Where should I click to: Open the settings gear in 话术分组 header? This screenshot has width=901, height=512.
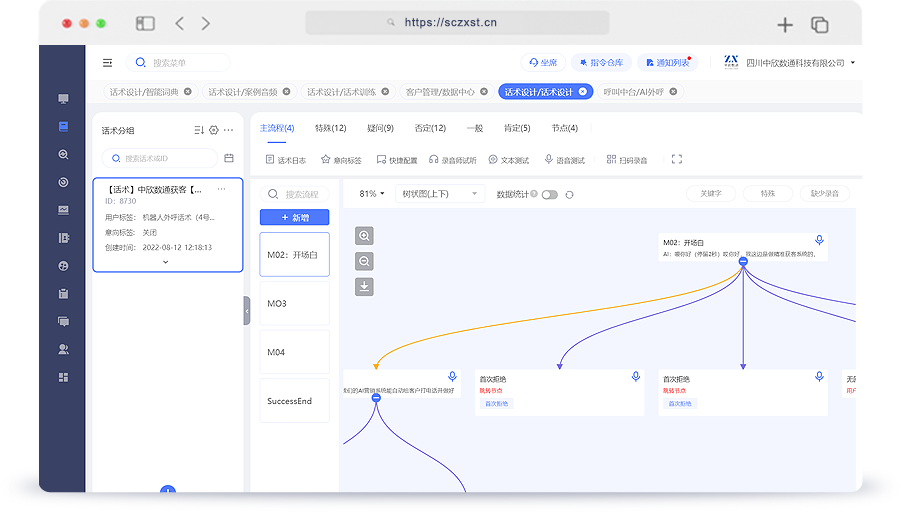pos(213,130)
